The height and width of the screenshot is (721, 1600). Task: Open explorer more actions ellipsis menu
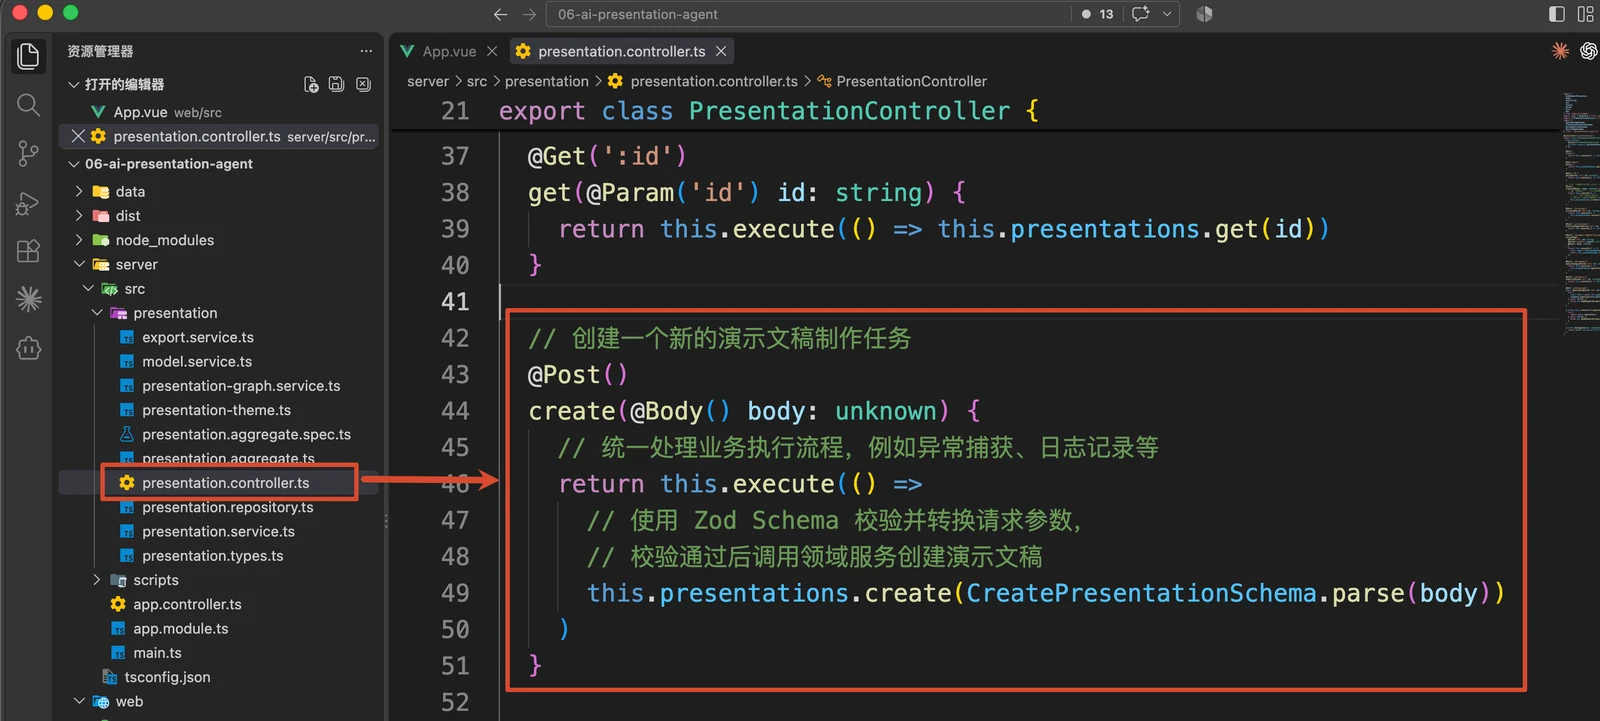pyautogui.click(x=366, y=51)
